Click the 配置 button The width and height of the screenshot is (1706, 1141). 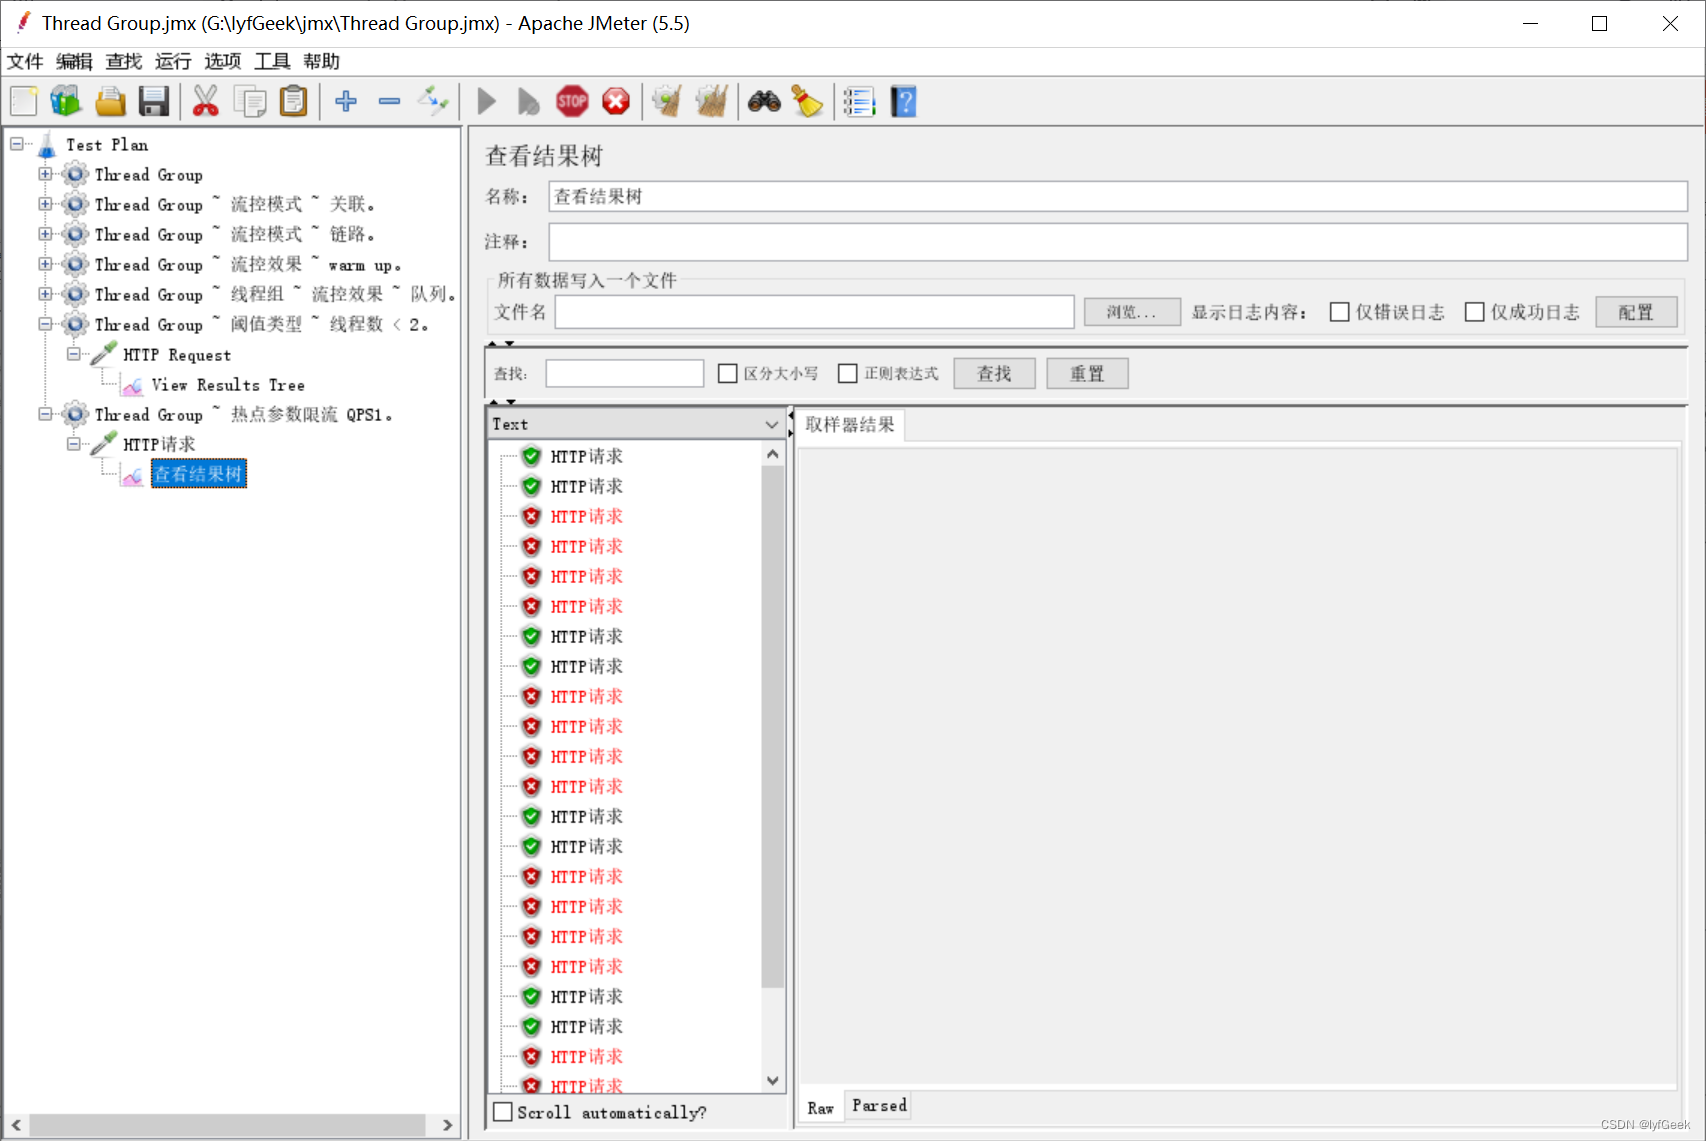point(1636,312)
